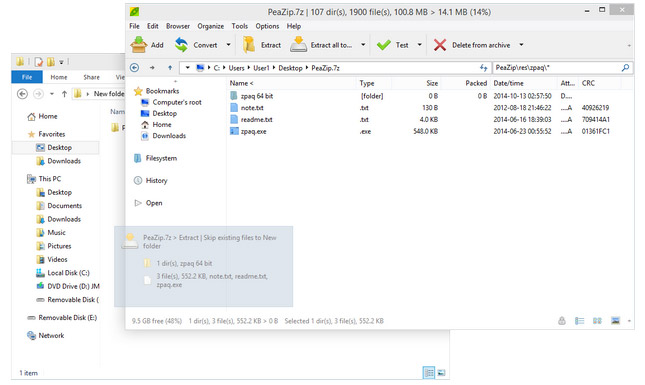Viewport: 645px width, 385px height.
Task: Open the Help menu
Action: [294, 26]
